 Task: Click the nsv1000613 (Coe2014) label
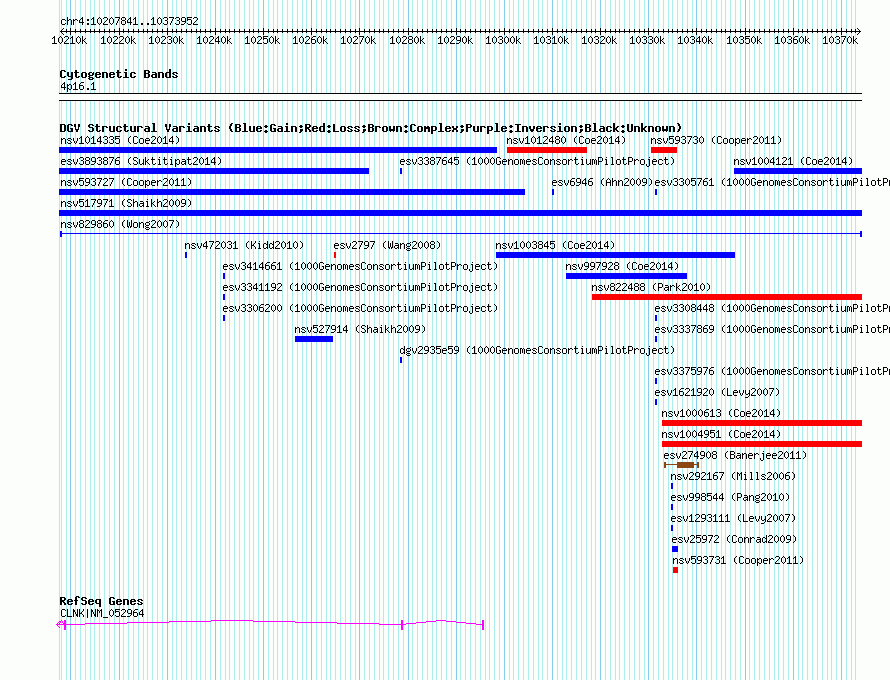(721, 413)
